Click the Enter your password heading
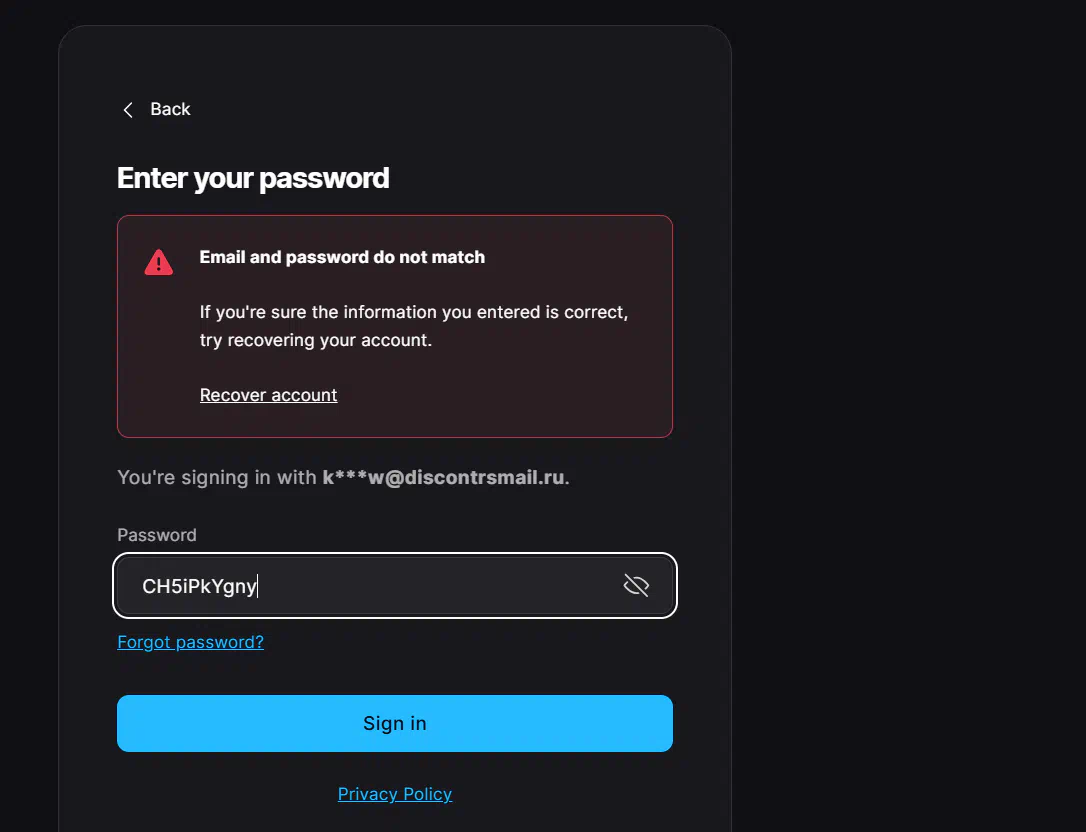 coord(253,178)
